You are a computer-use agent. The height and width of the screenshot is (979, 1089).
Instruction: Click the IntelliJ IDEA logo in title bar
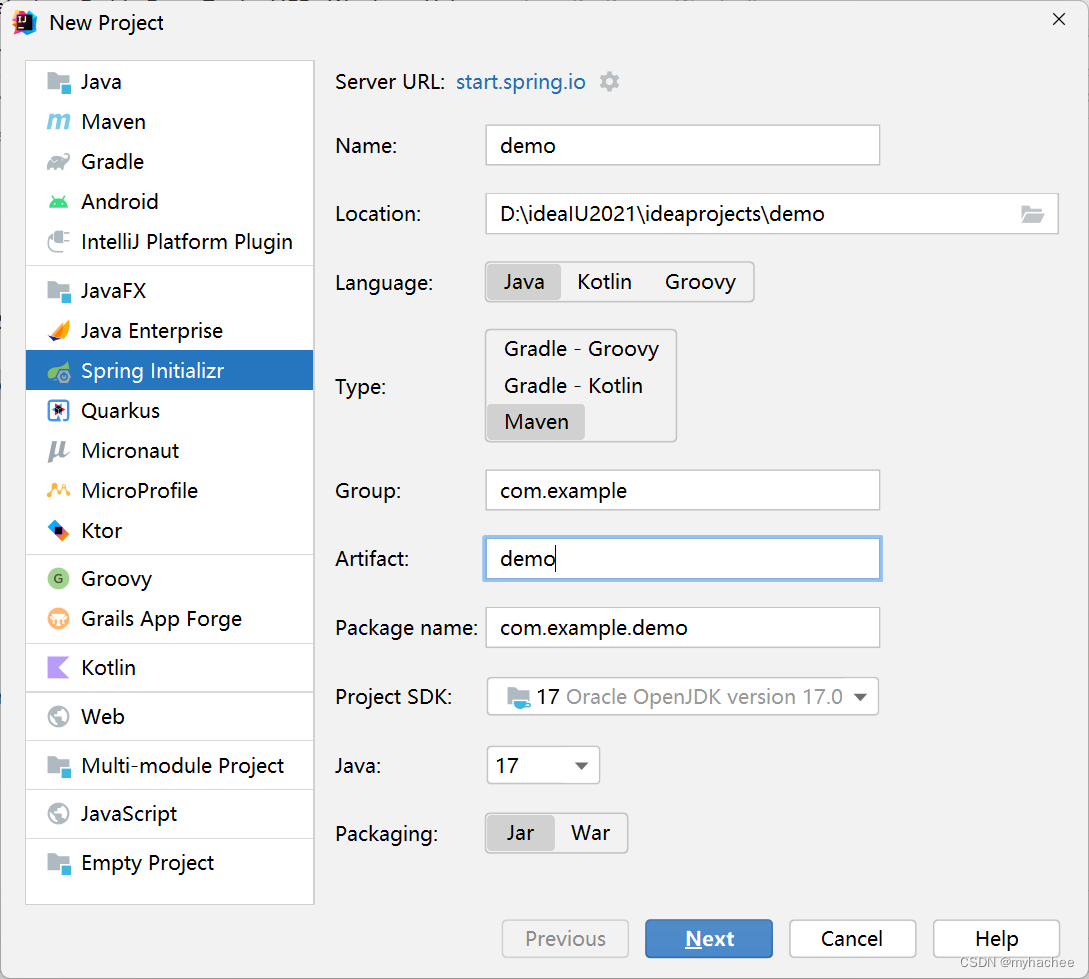point(25,22)
